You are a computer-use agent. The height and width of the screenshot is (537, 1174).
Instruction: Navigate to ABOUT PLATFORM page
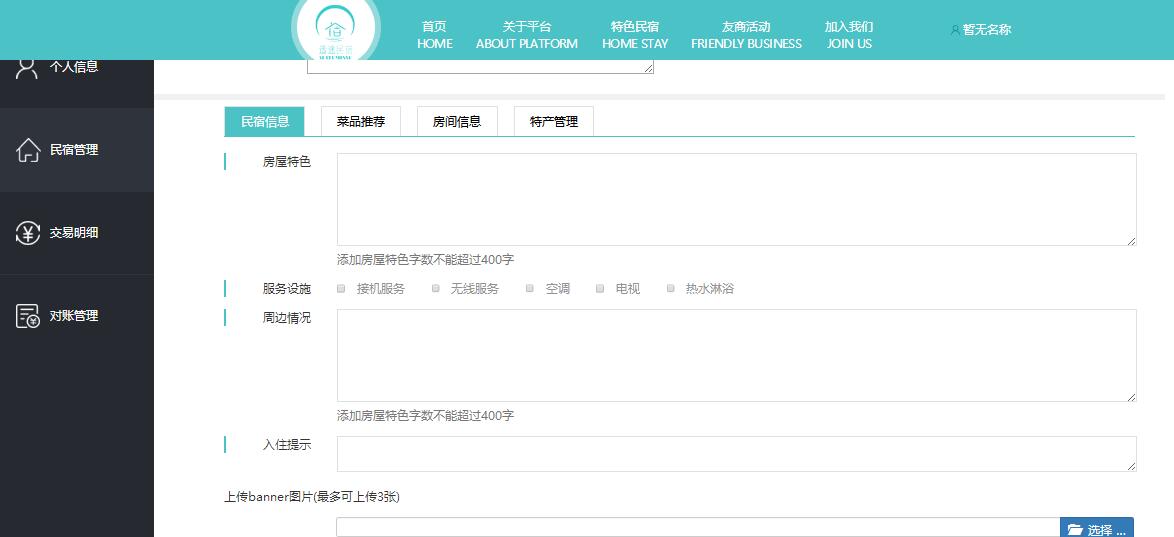coord(526,35)
